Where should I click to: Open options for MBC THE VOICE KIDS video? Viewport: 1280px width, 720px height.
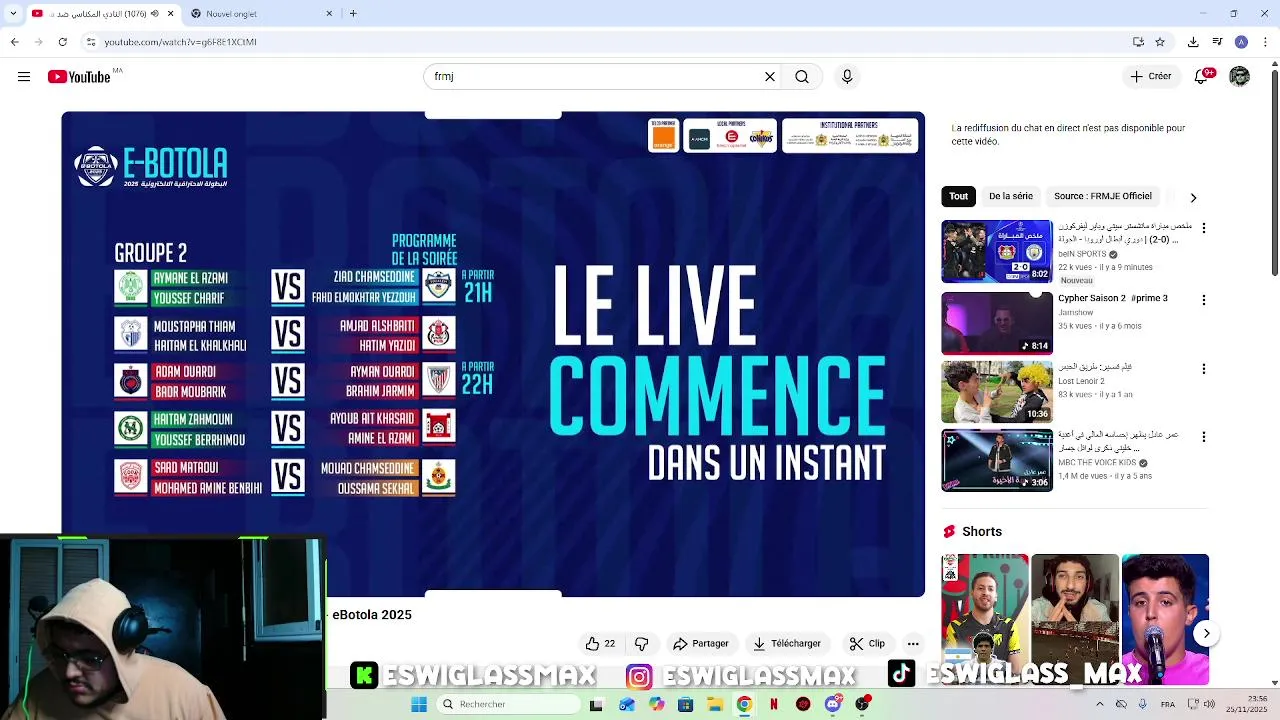tap(1203, 437)
